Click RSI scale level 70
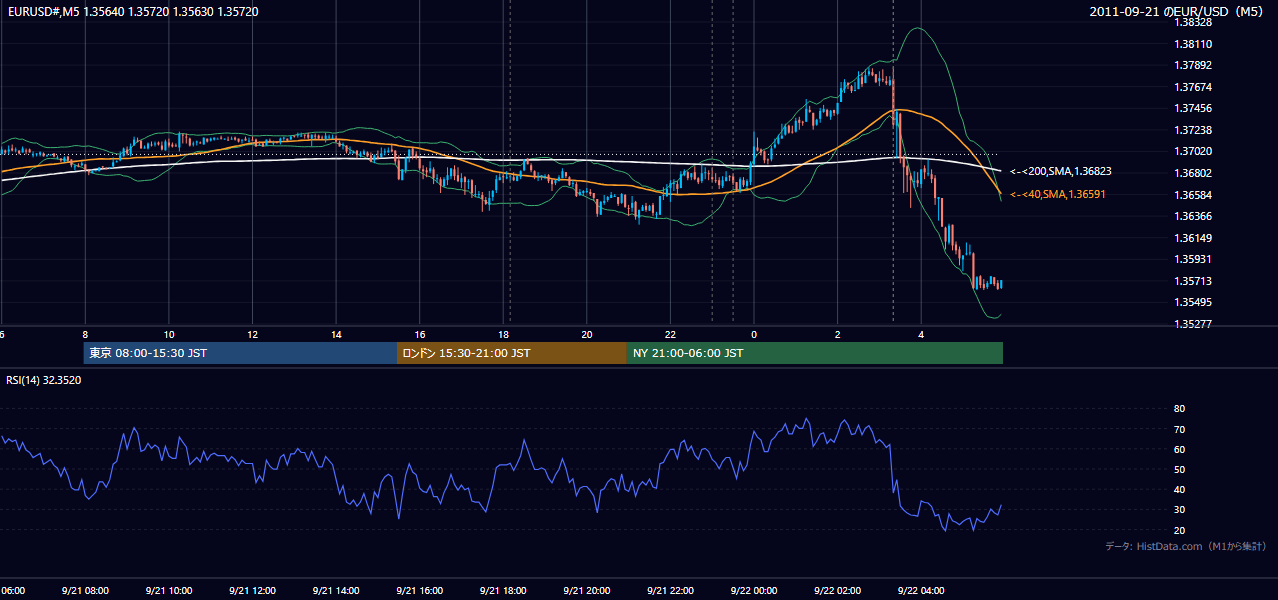The height and width of the screenshot is (600, 1278). [x=1180, y=430]
